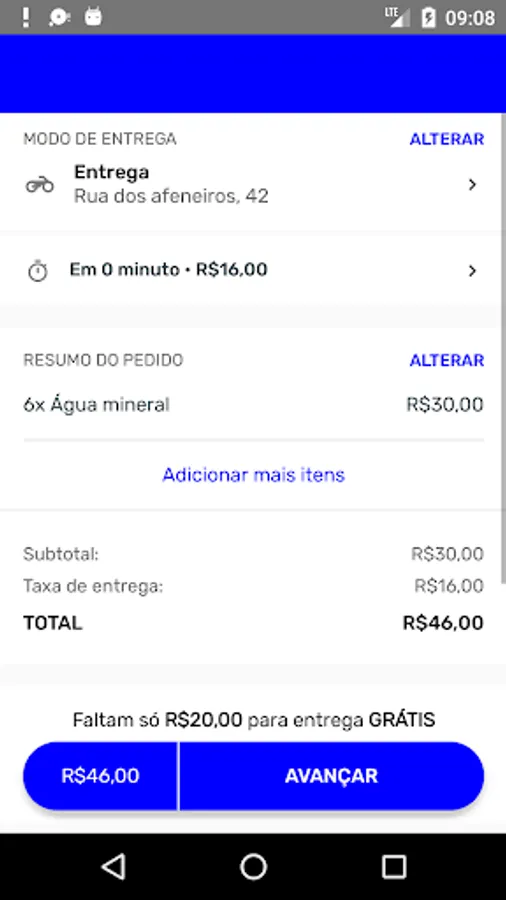Select ALTERAR next to Modo de Entrega
This screenshot has width=506, height=900.
point(446,139)
